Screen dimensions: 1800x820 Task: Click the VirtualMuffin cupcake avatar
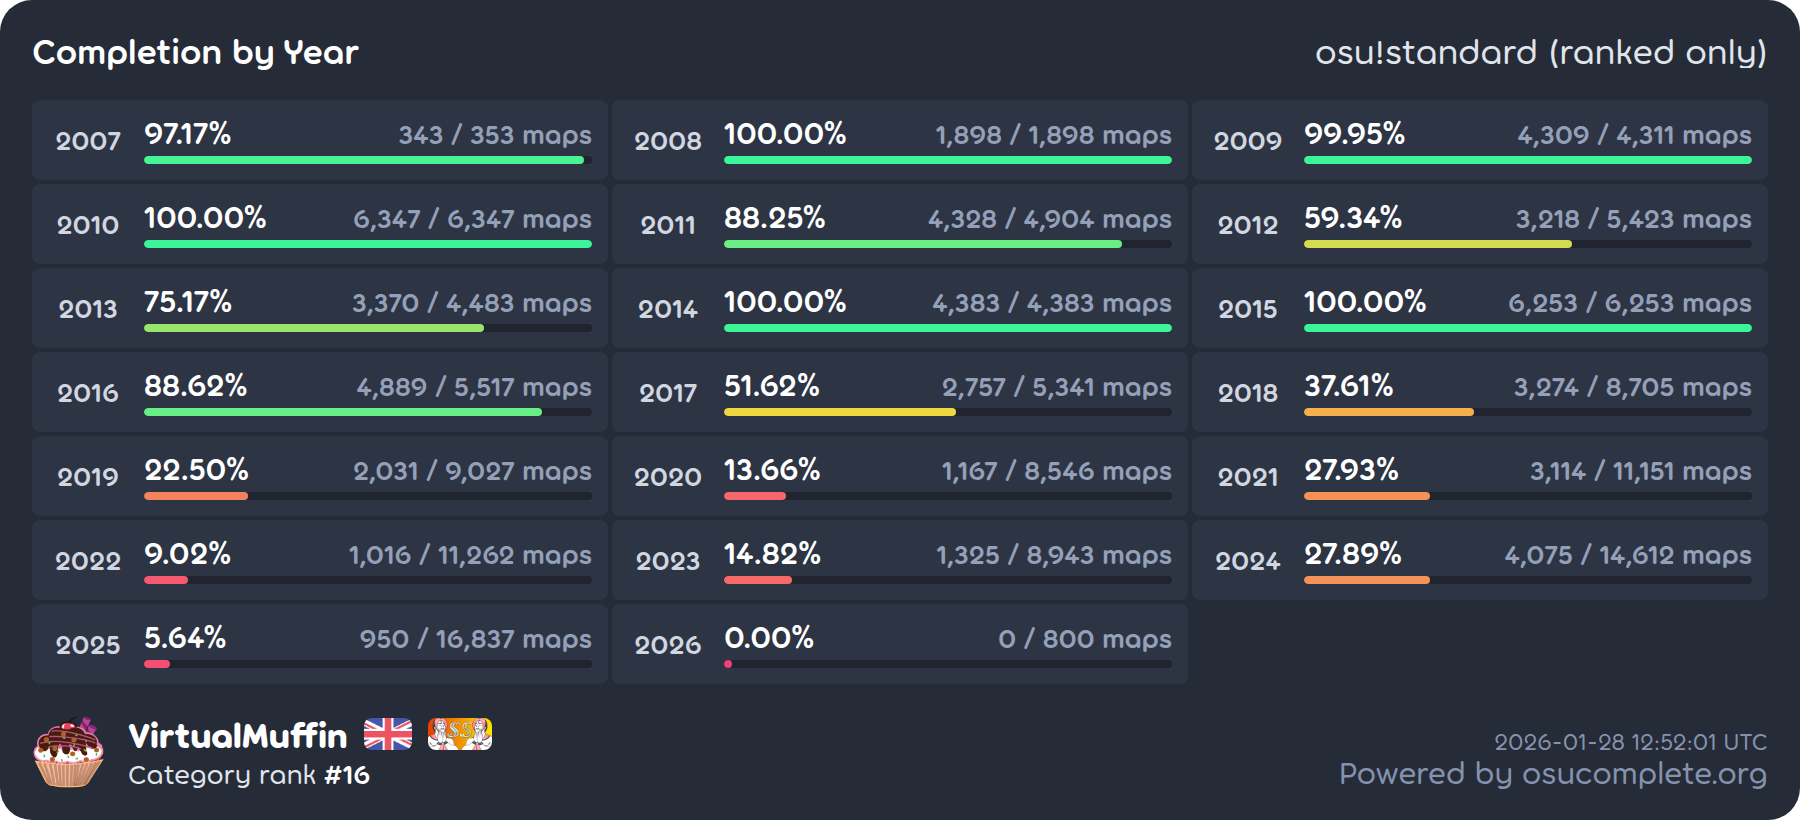click(68, 752)
